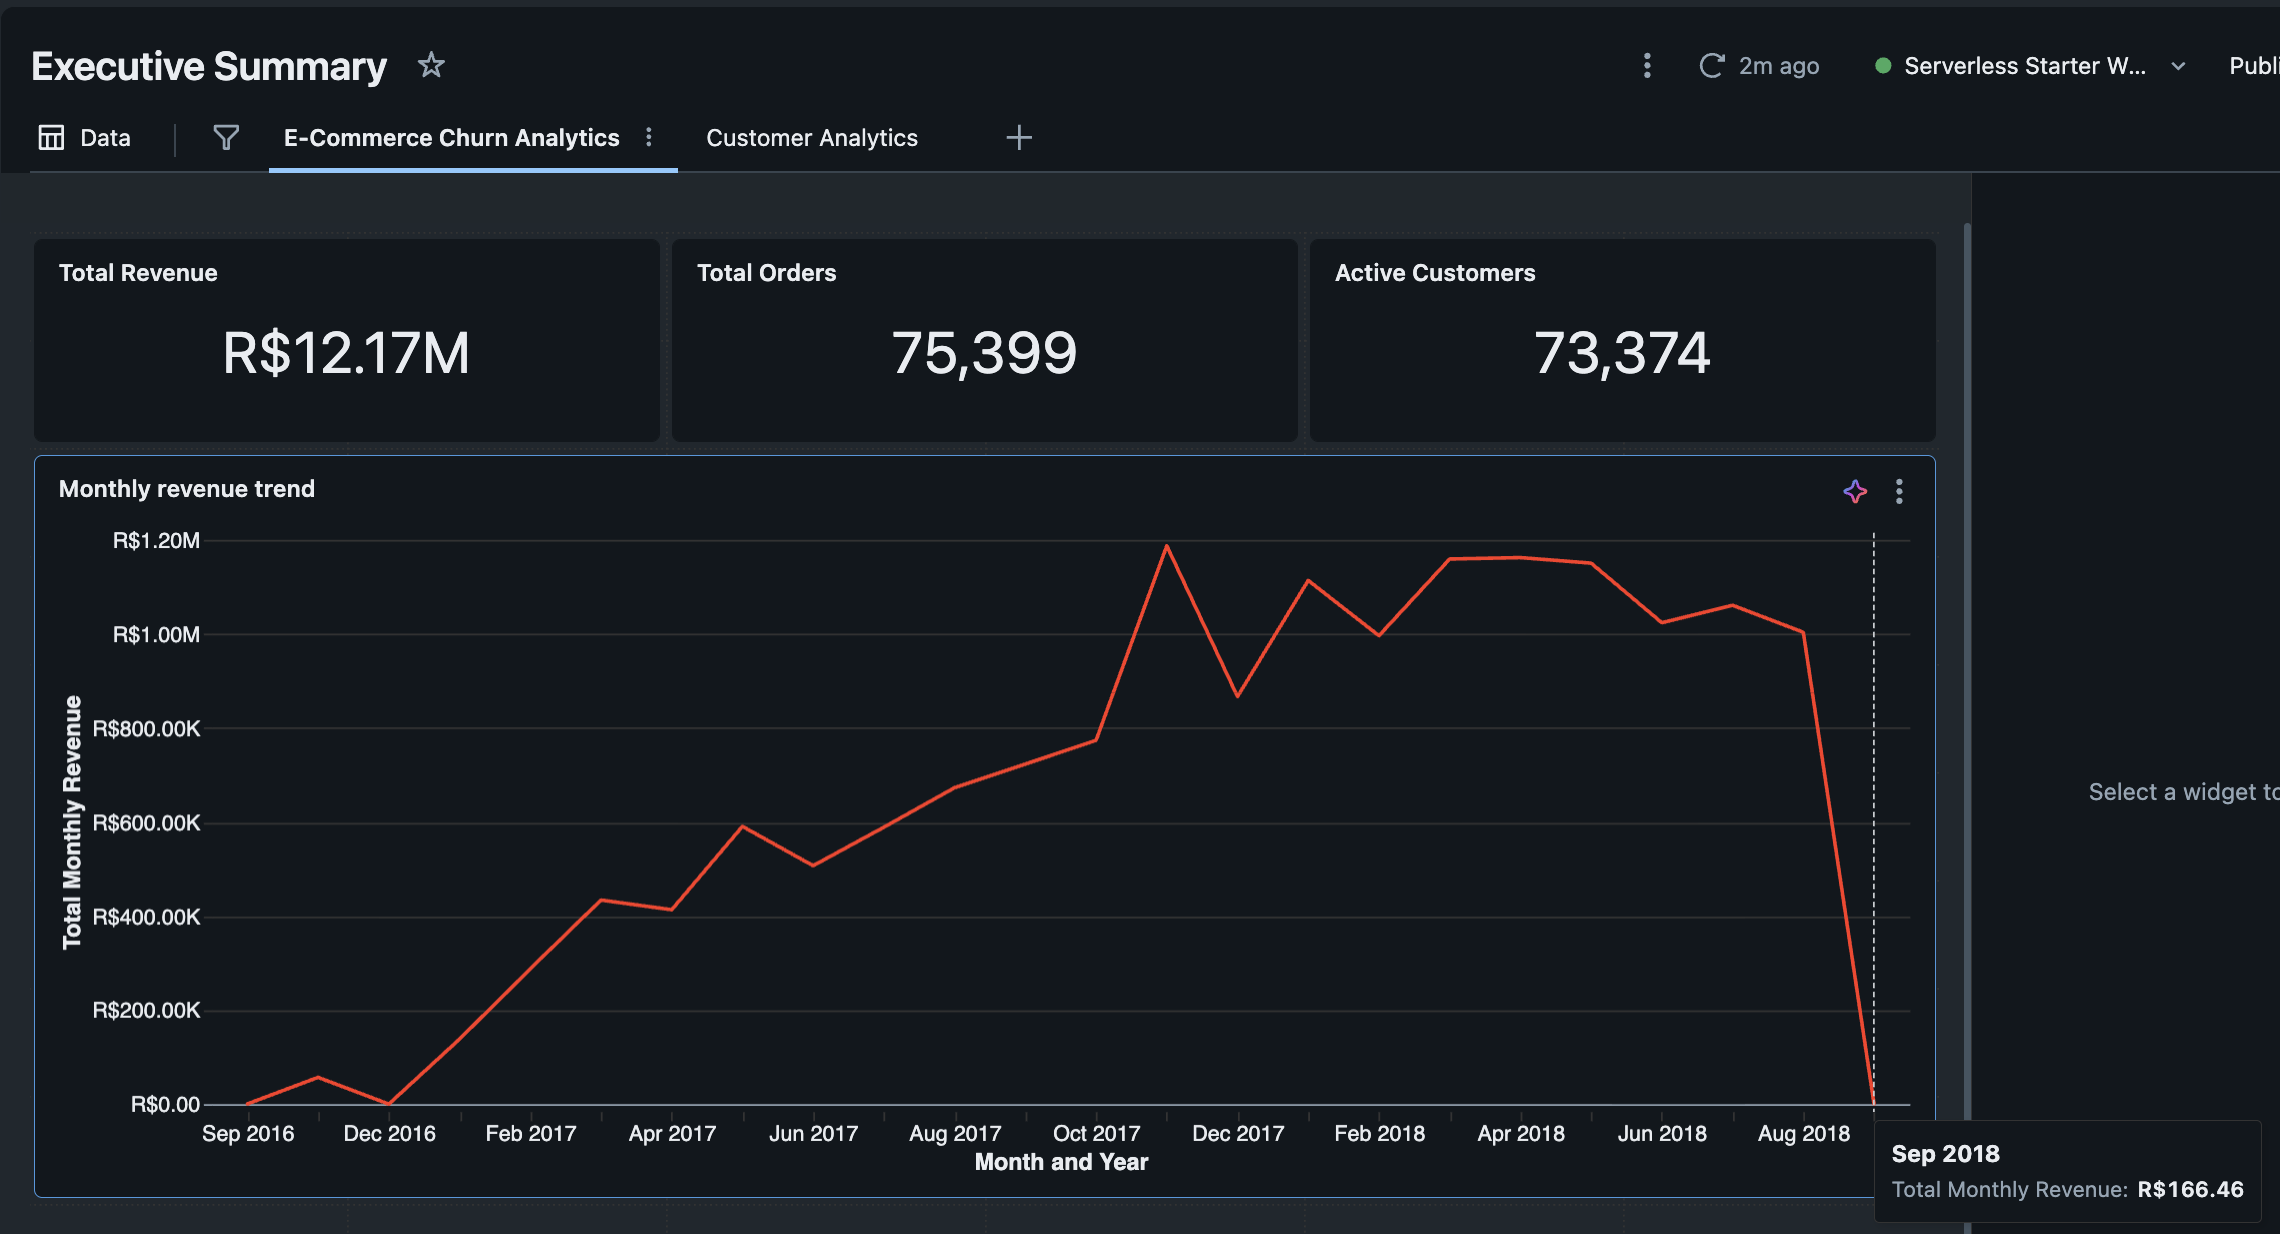Open the filter funnel icon
This screenshot has width=2280, height=1234.
(226, 138)
